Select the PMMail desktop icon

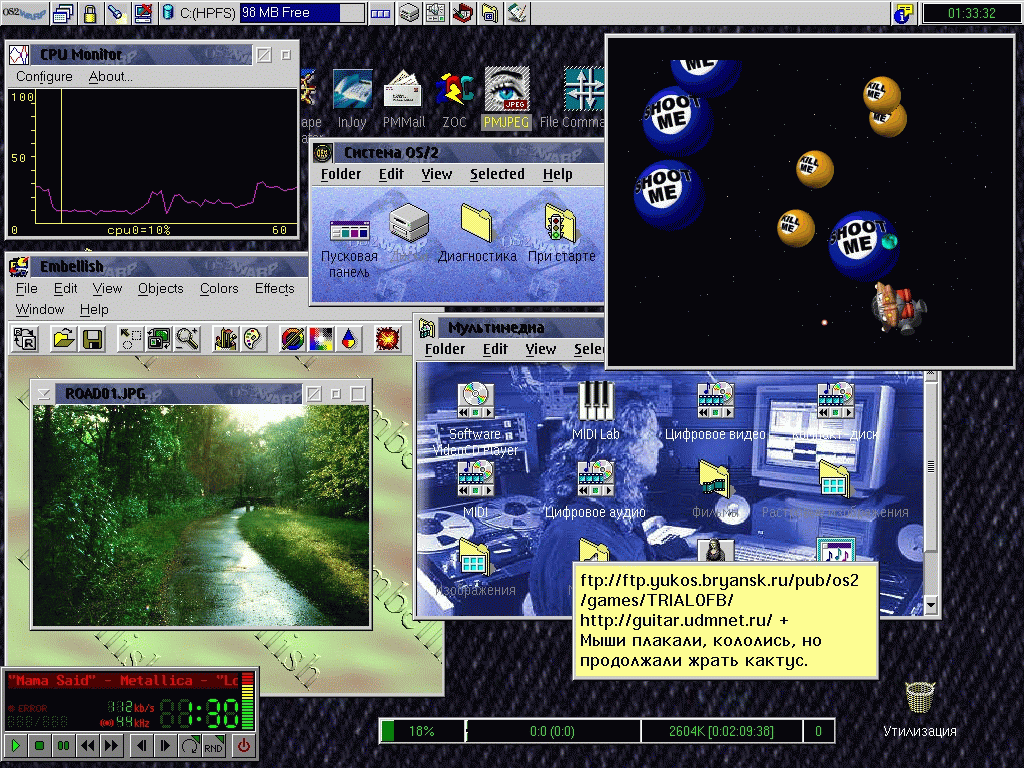(x=404, y=99)
